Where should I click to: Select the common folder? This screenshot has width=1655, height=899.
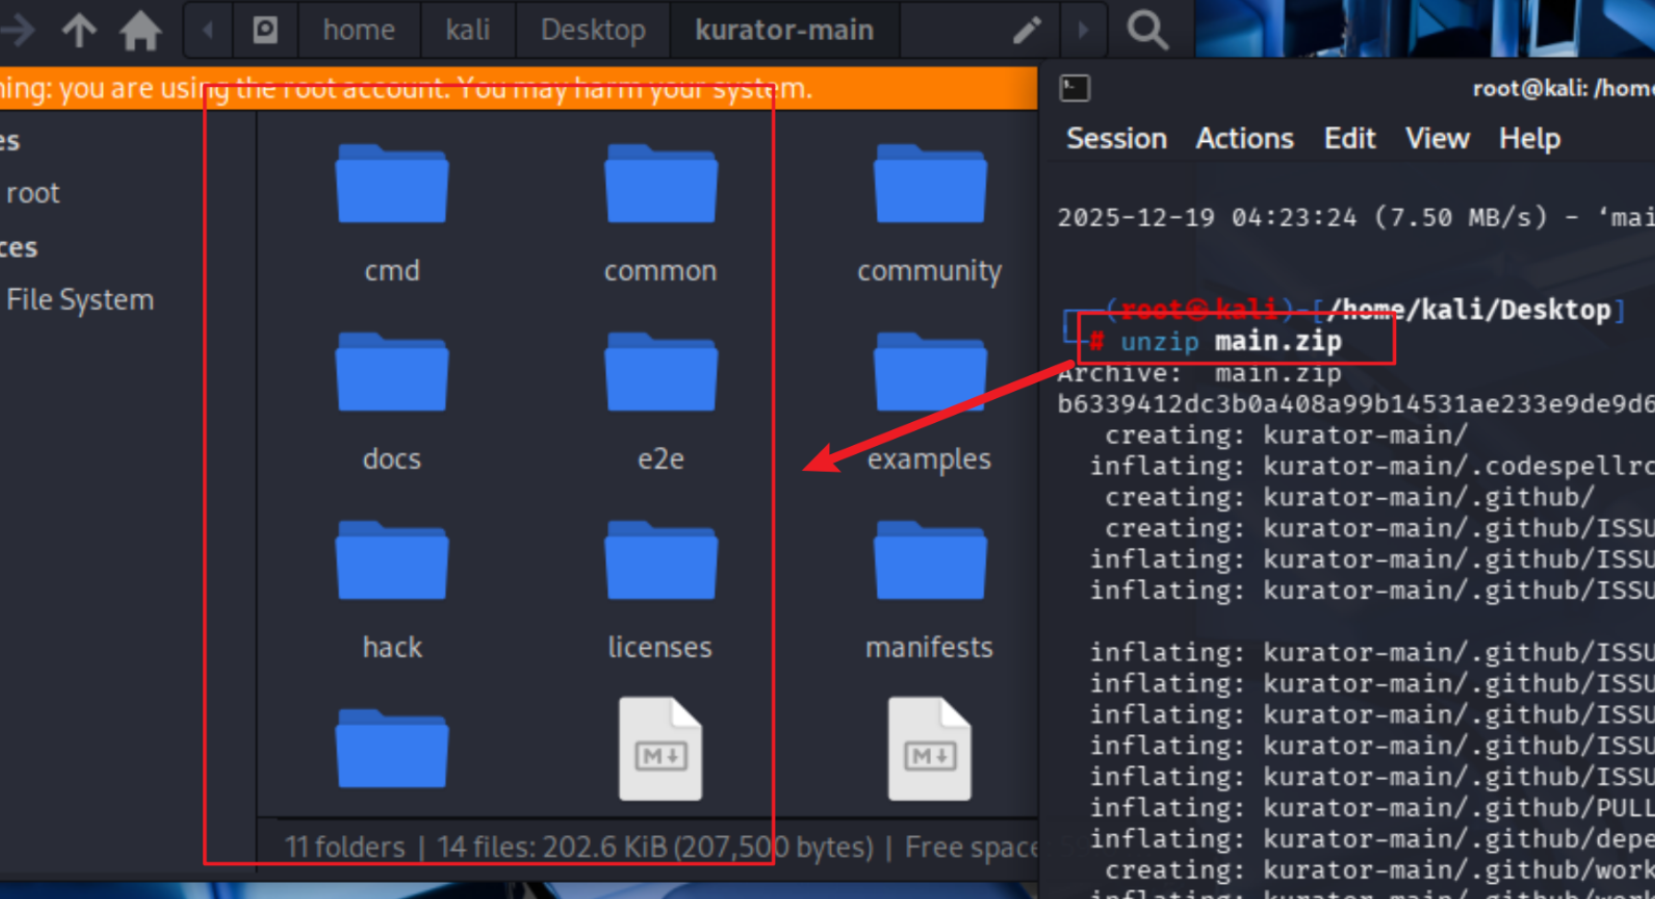click(660, 213)
